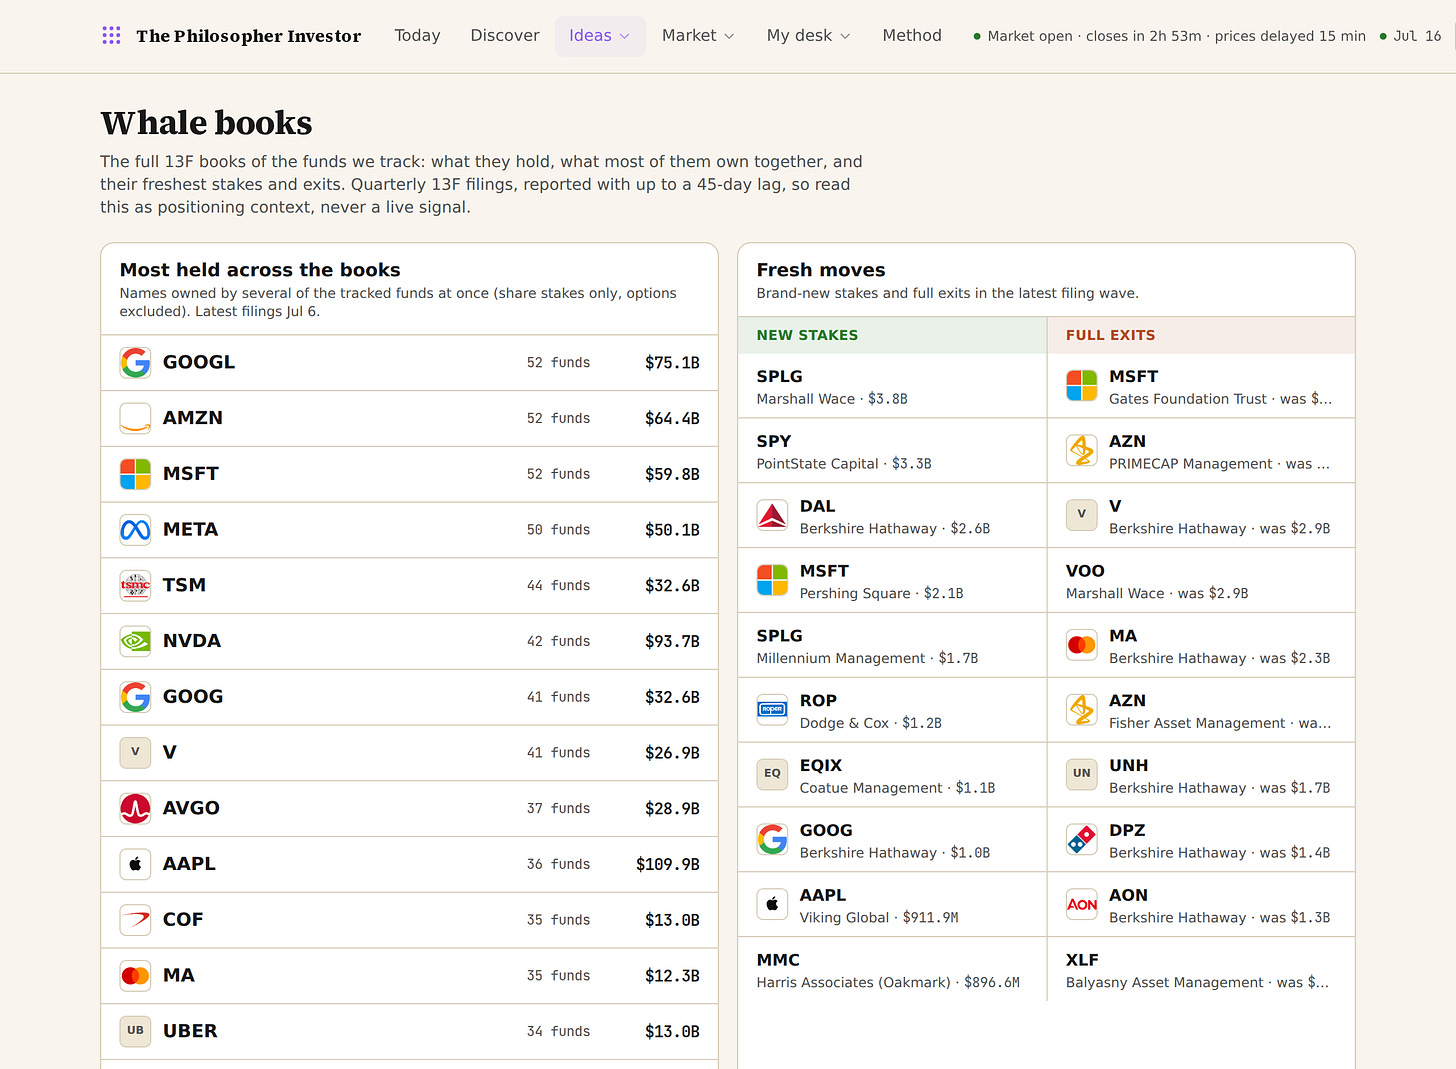
Task: Click NVDA value $93.7B
Action: coord(672,641)
